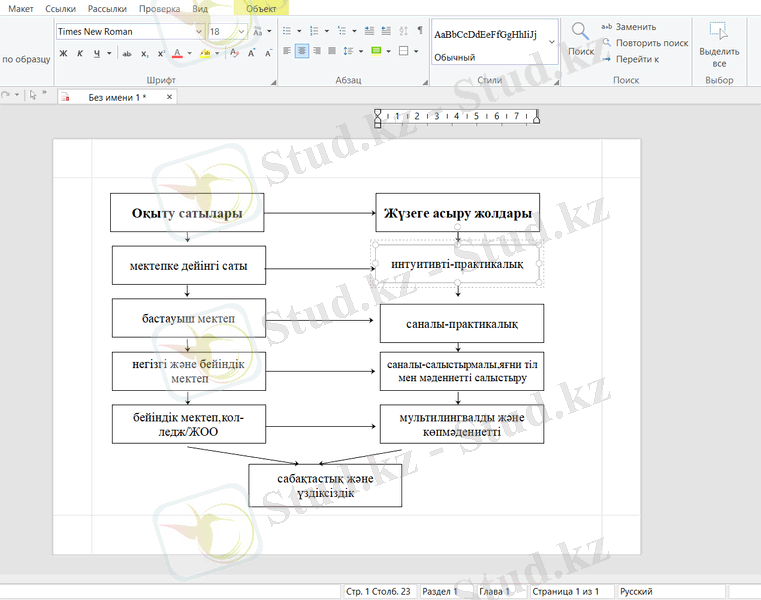
Task: Open underline style options arrow
Action: click(109, 53)
